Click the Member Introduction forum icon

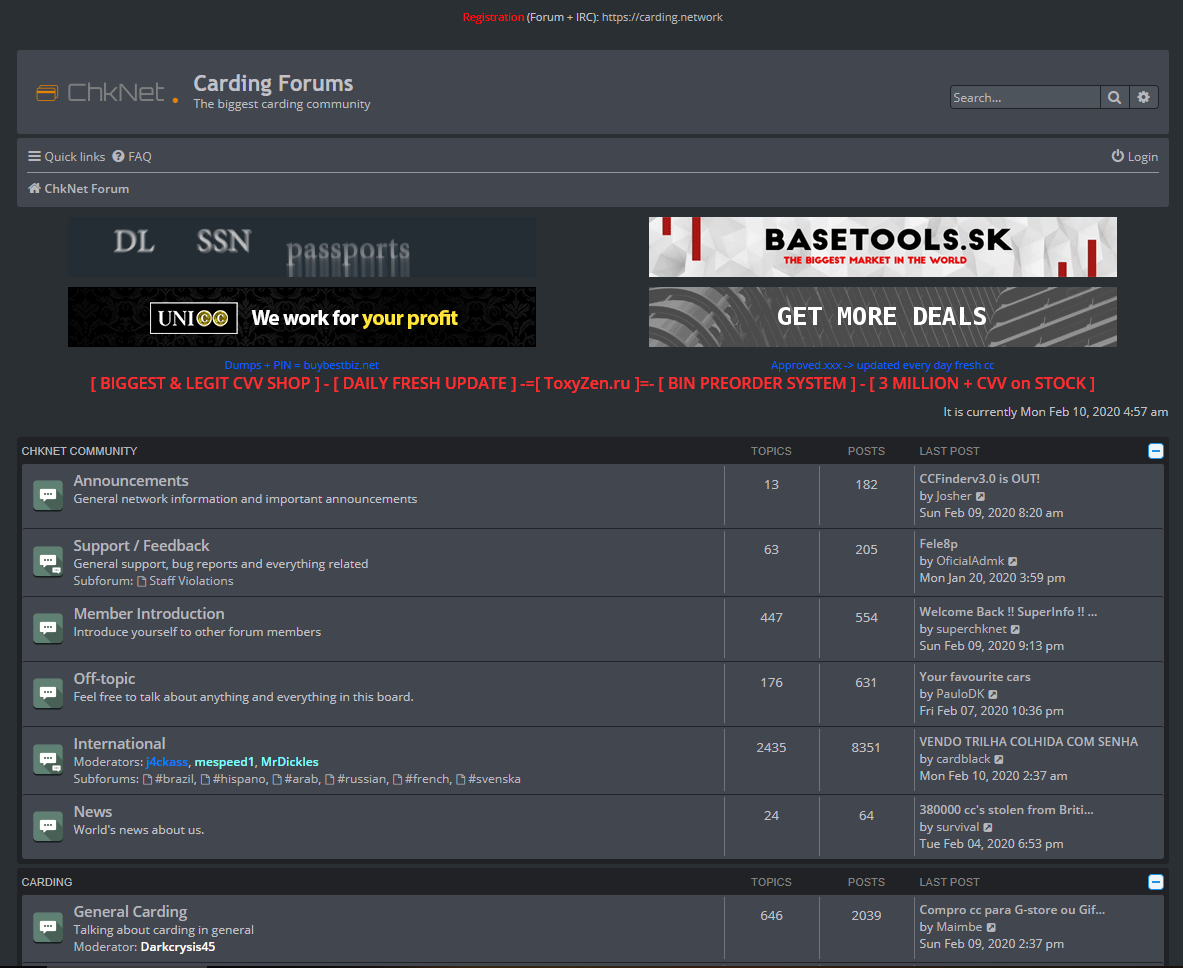(x=48, y=628)
